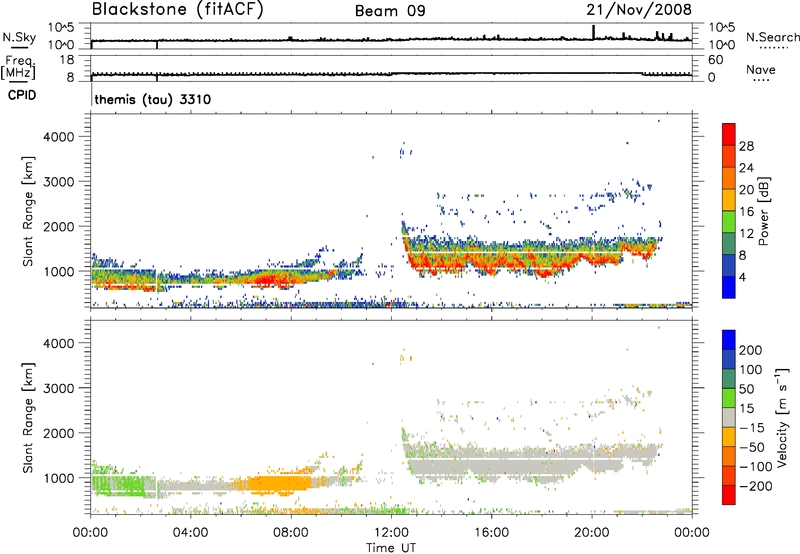Click the 'Beam 09' label
Viewport: 800px width, 554px height.
coord(390,11)
